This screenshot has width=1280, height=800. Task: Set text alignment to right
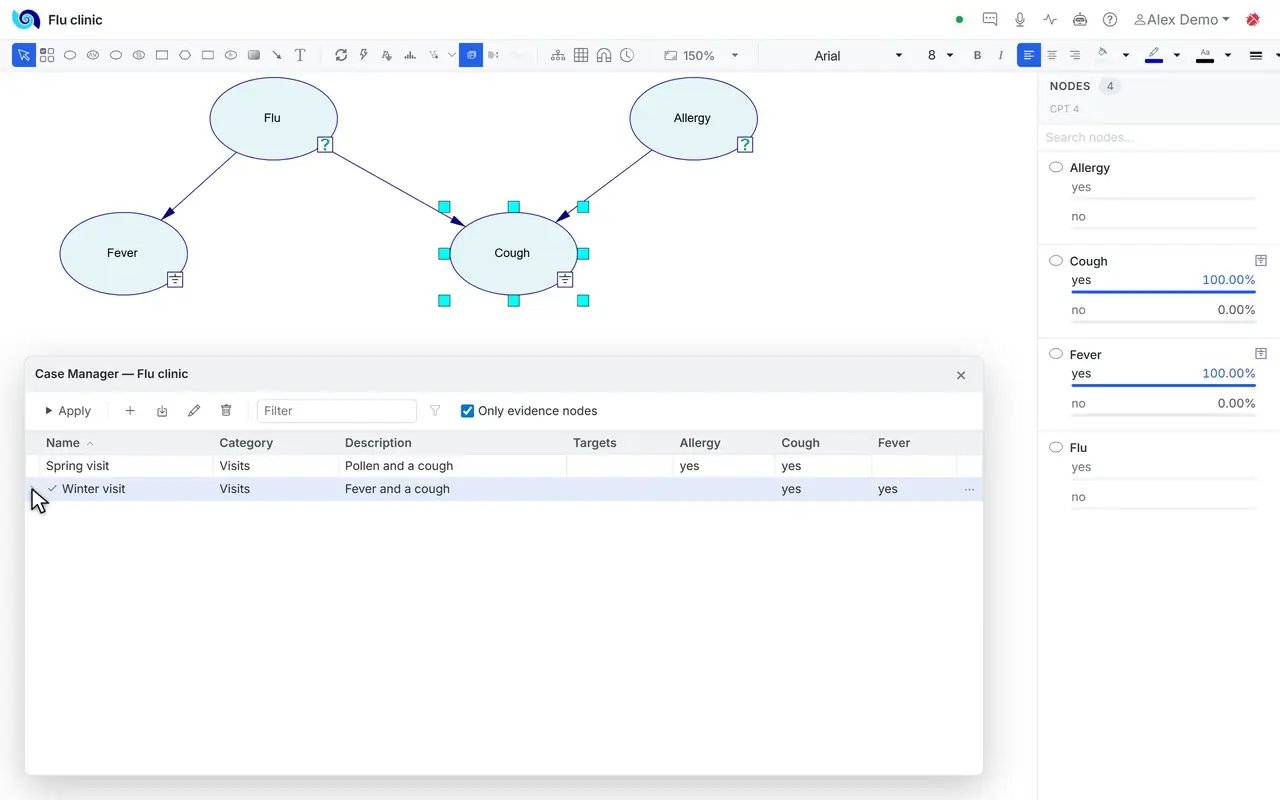(x=1075, y=56)
